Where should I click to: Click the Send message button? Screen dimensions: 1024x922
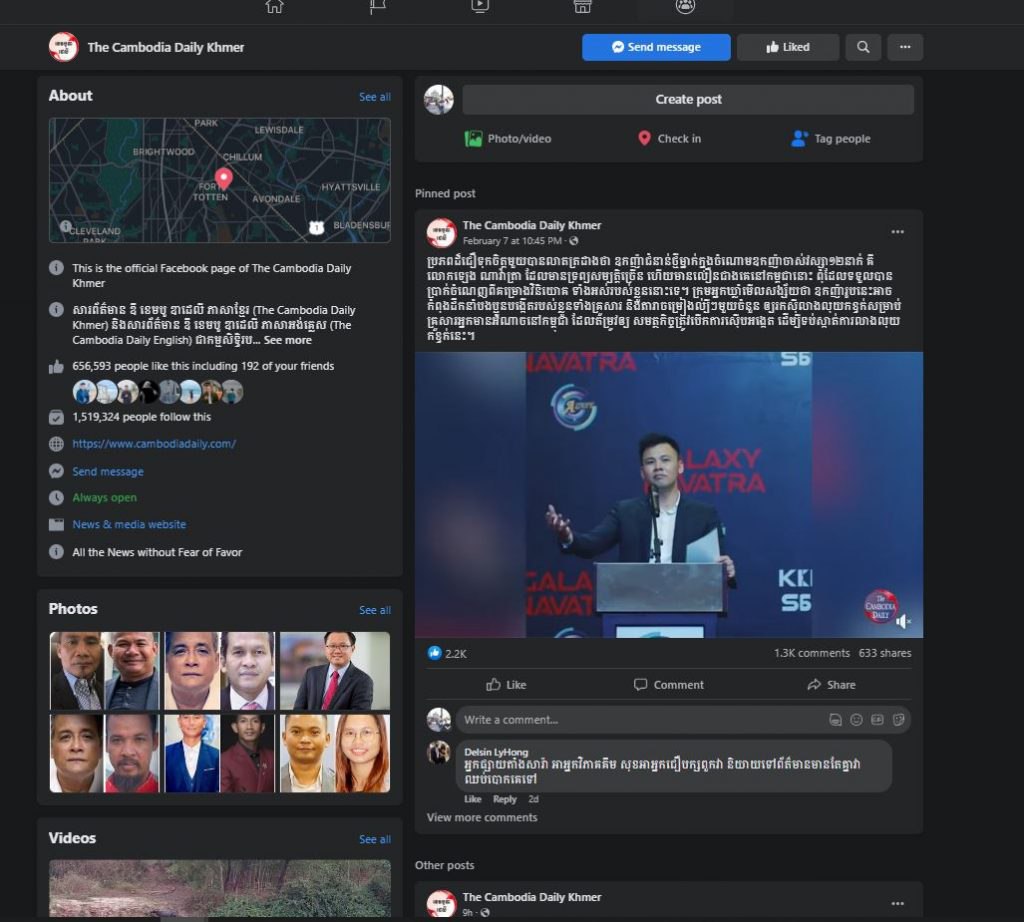(656, 47)
